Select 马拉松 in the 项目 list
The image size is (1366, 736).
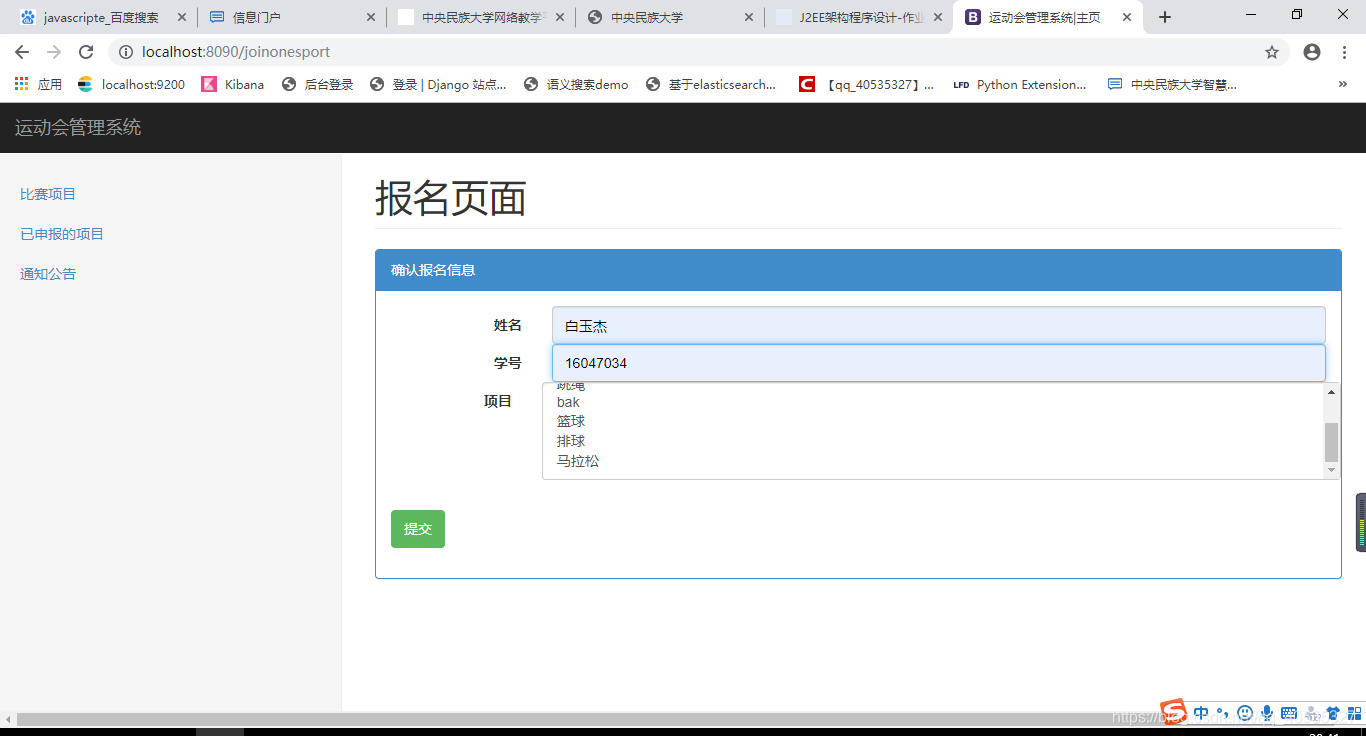click(x=578, y=461)
